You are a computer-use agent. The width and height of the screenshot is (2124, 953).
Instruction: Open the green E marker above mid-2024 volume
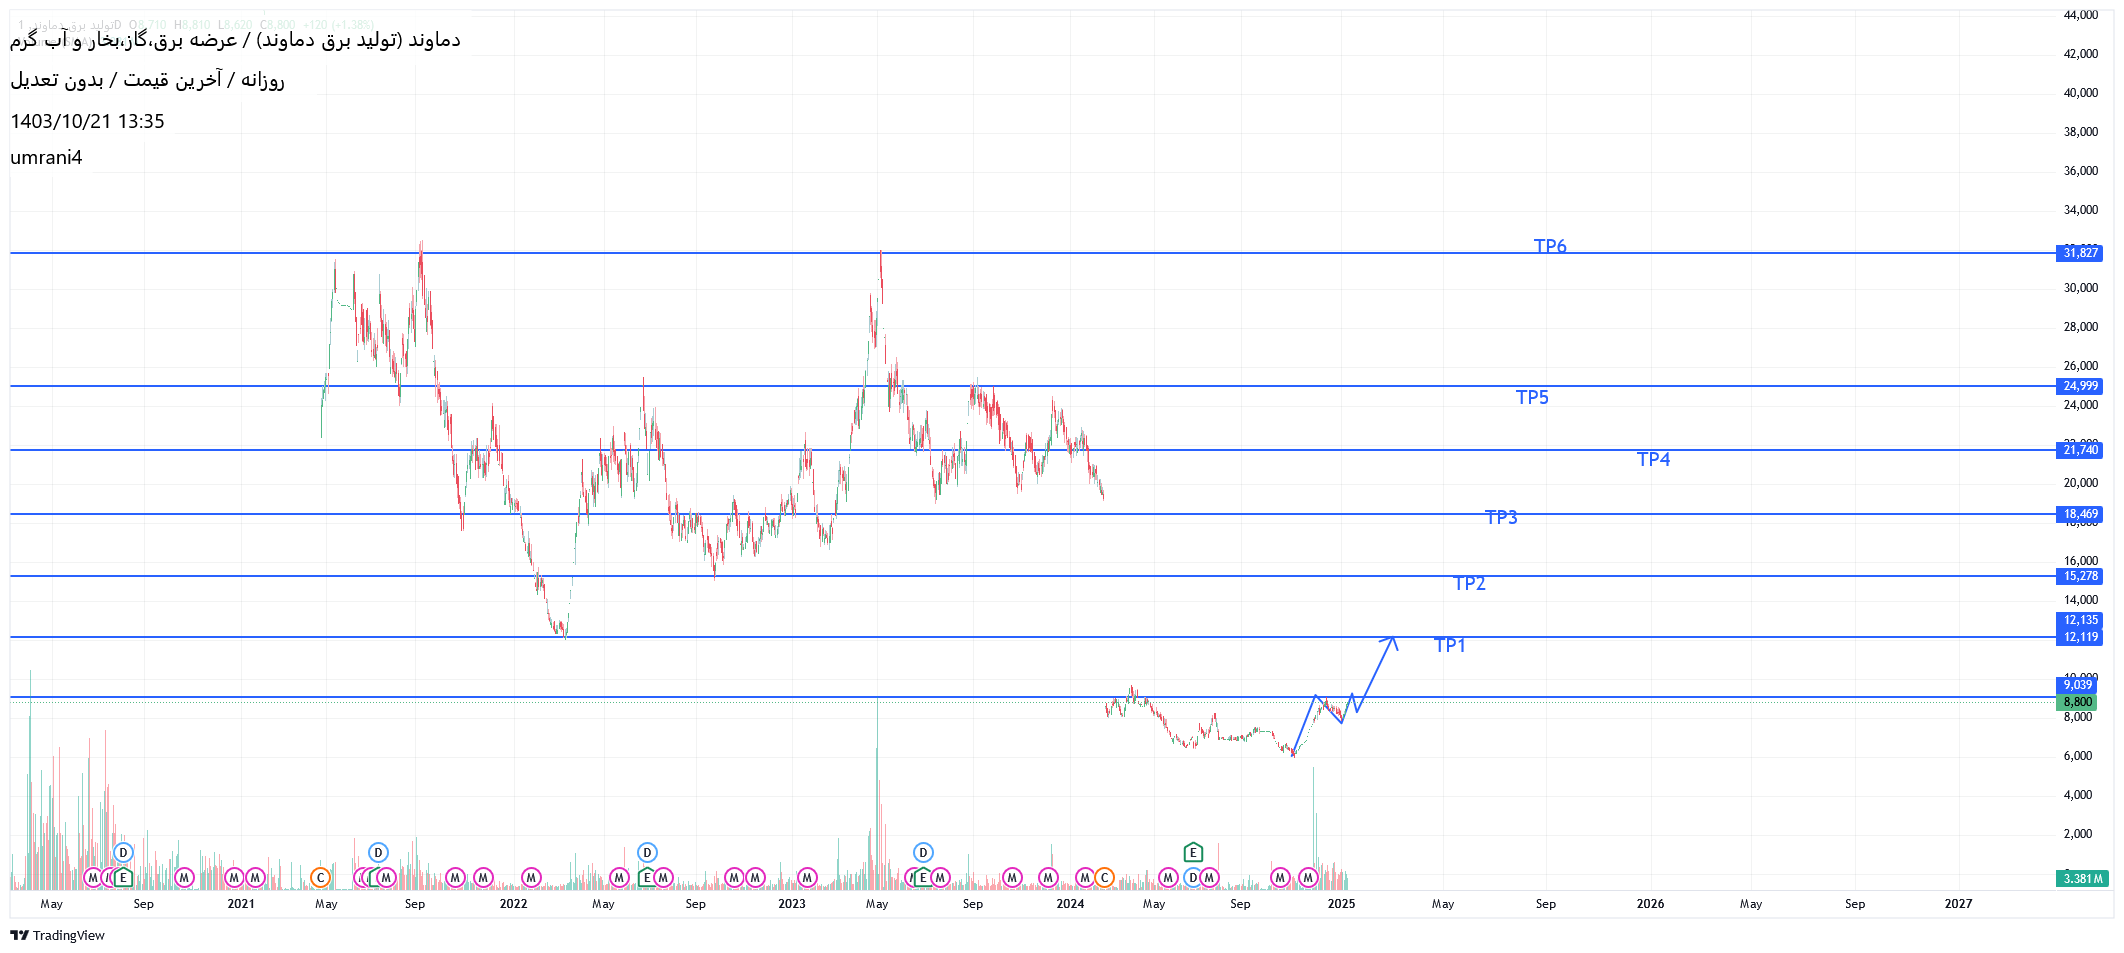pos(1192,853)
